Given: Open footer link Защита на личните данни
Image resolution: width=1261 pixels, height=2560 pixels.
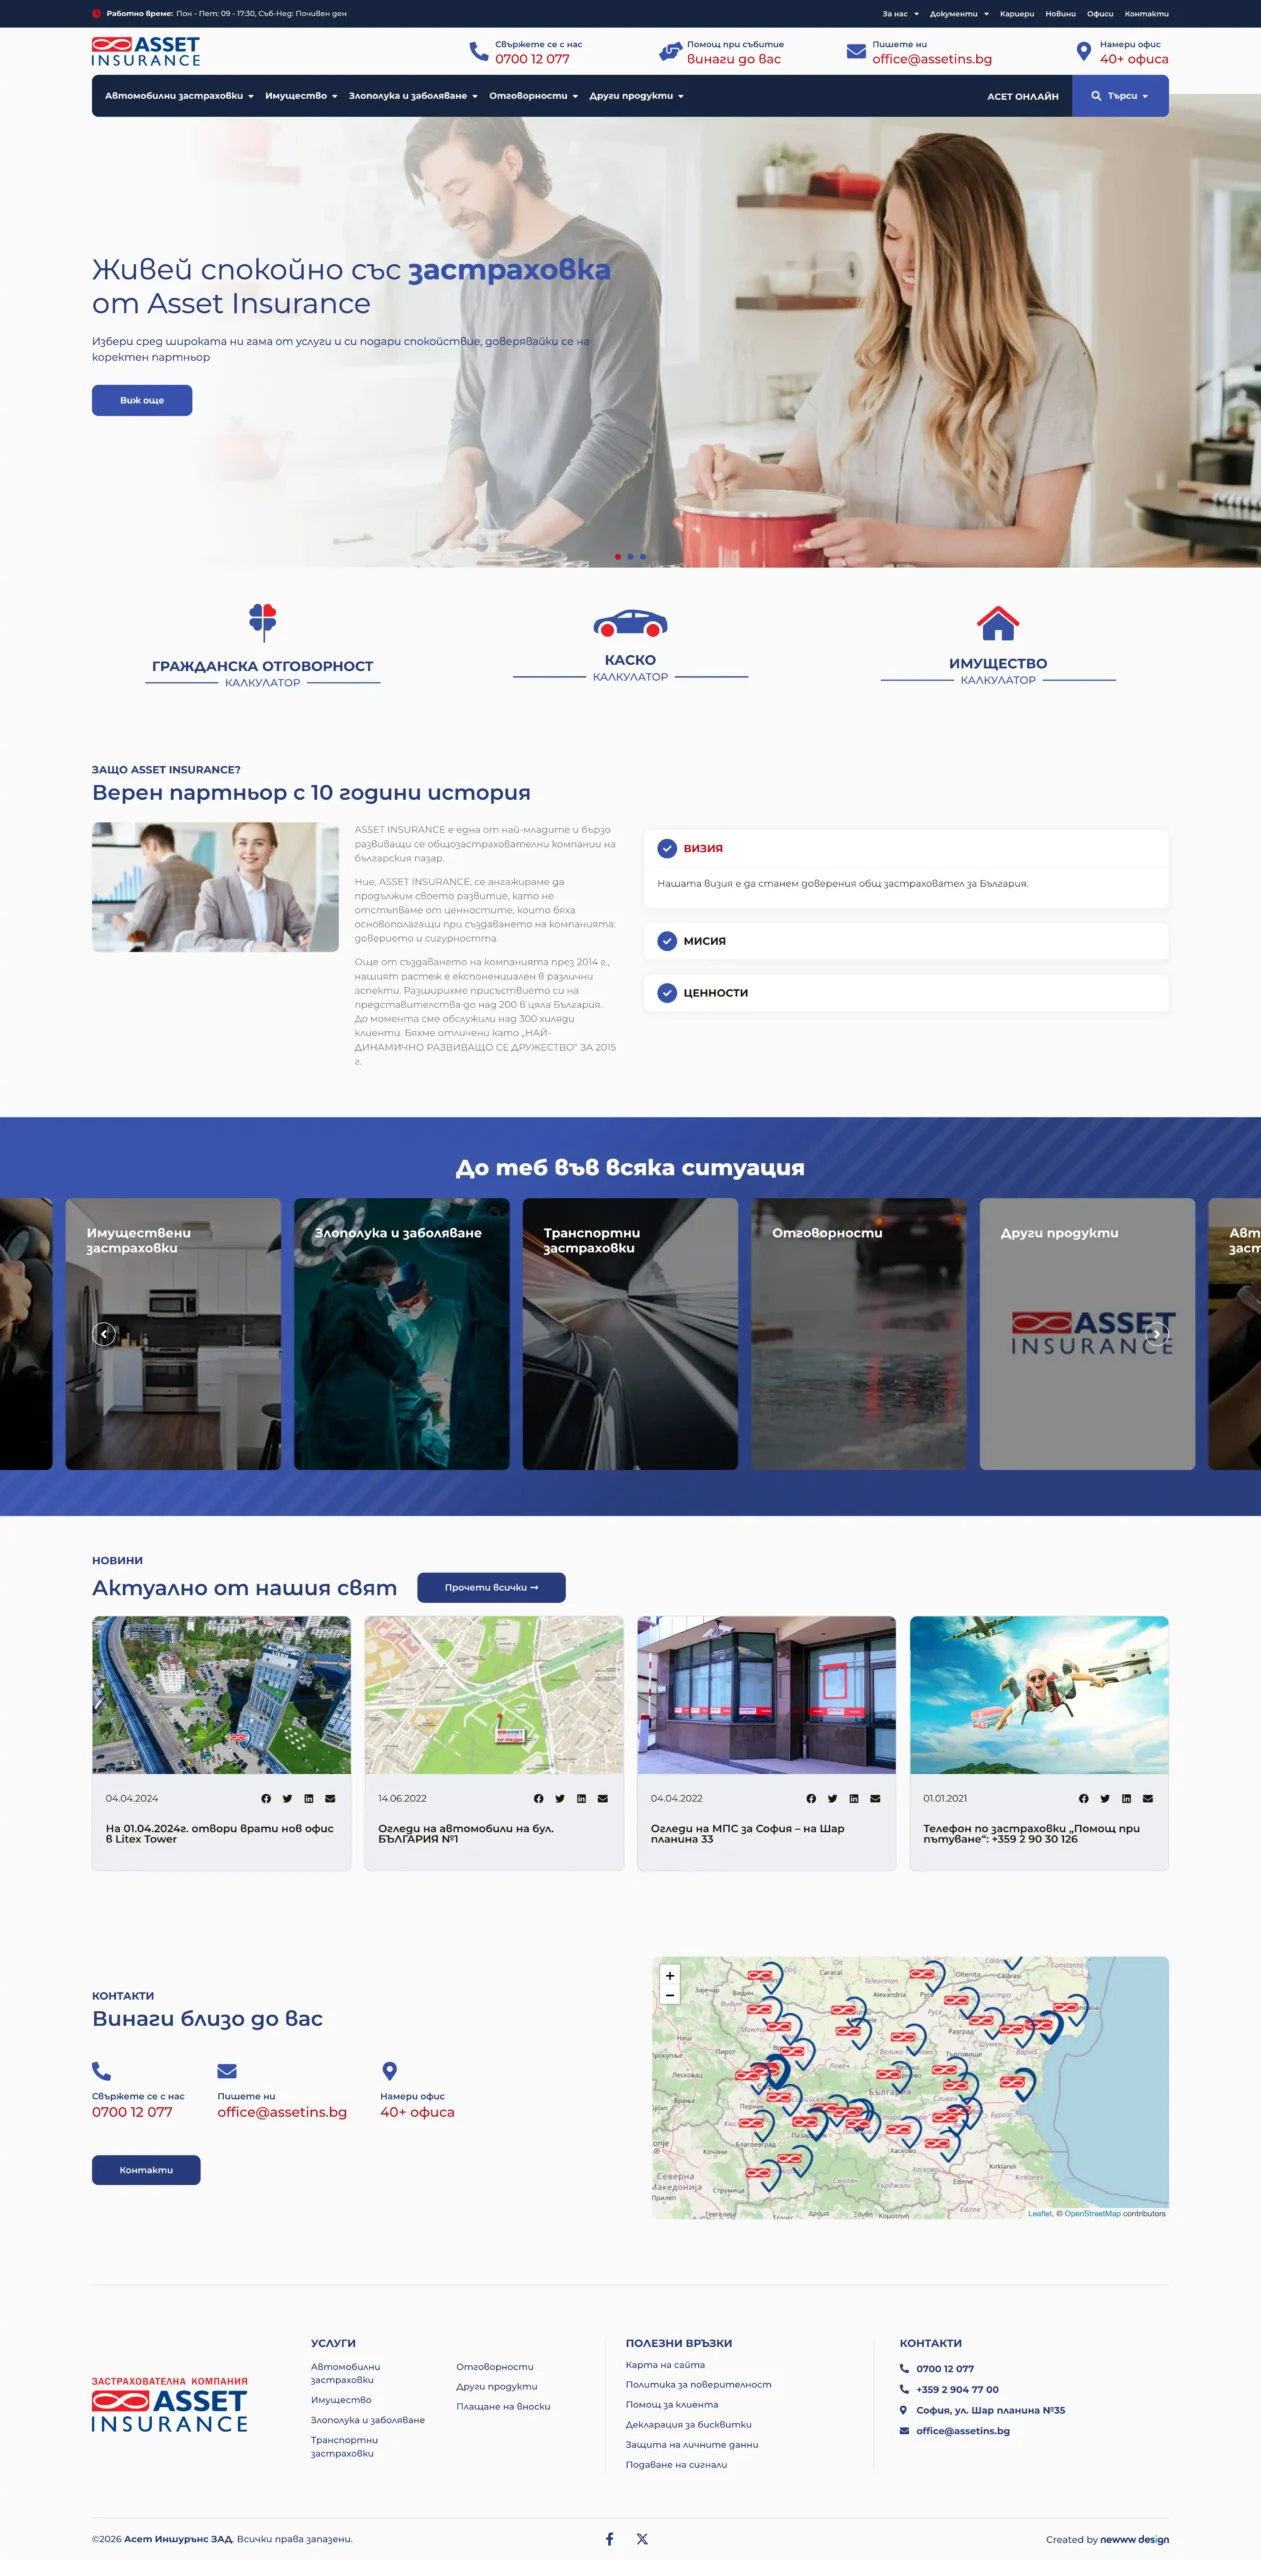Looking at the screenshot, I should click(x=692, y=2445).
